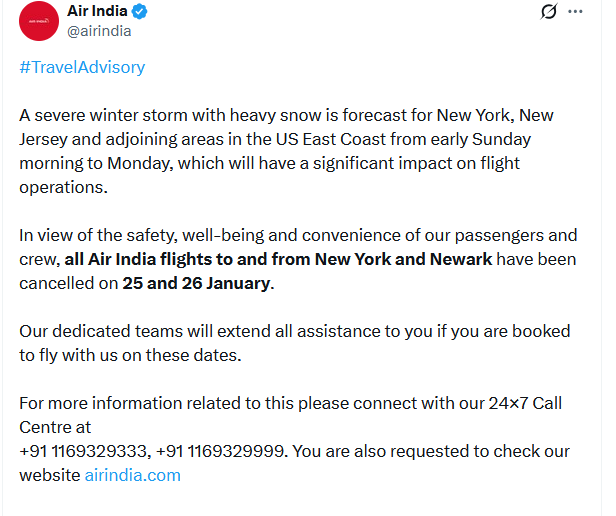
Task: Click the words "Centre at"
Action: 55,427
